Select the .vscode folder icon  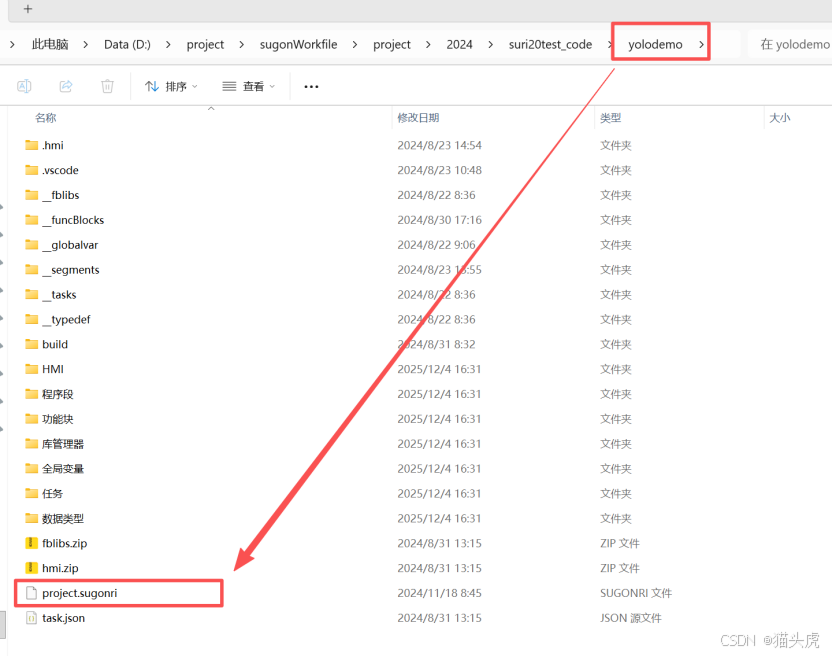tap(32, 170)
